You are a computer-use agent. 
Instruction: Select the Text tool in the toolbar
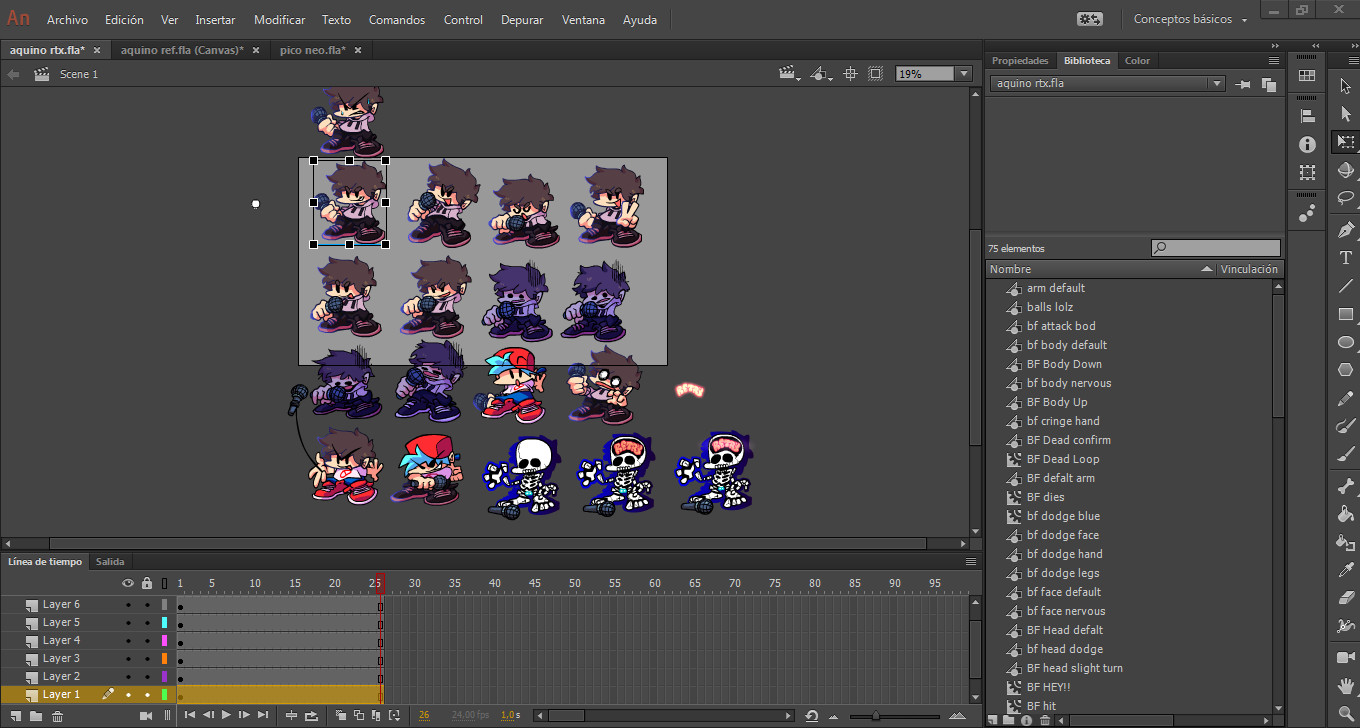point(1346,258)
